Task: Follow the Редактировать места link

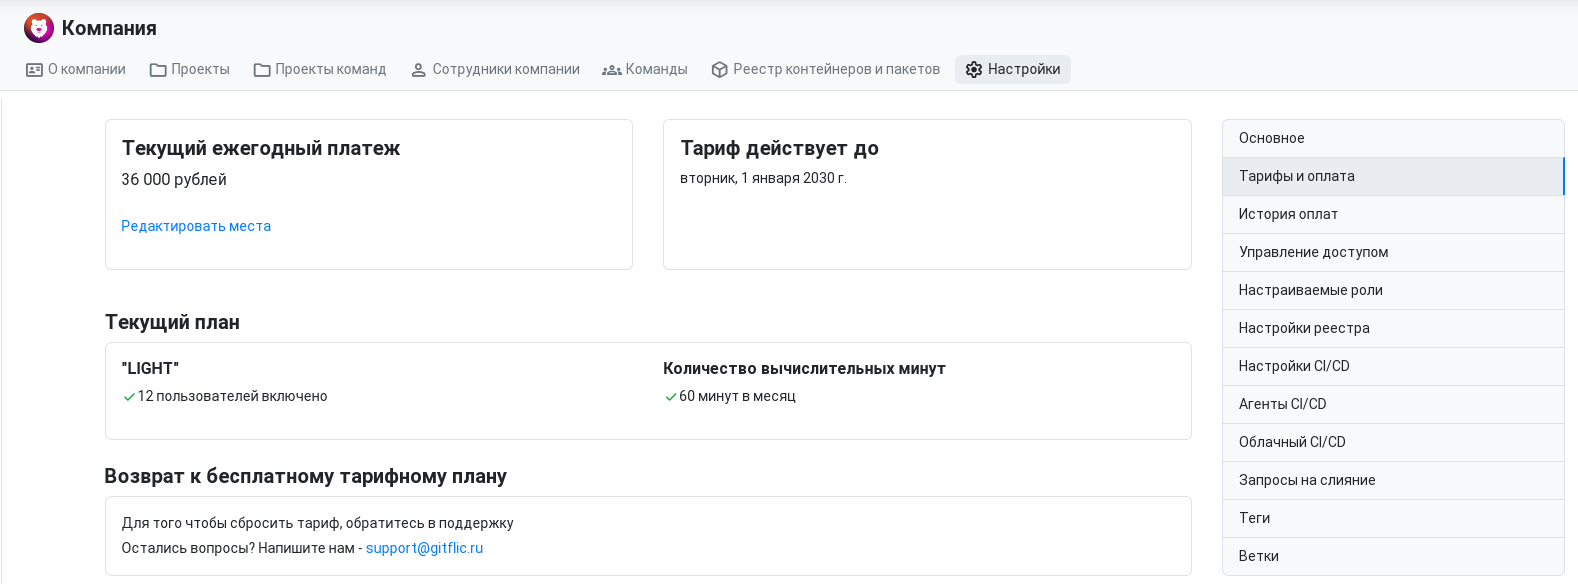Action: click(196, 226)
